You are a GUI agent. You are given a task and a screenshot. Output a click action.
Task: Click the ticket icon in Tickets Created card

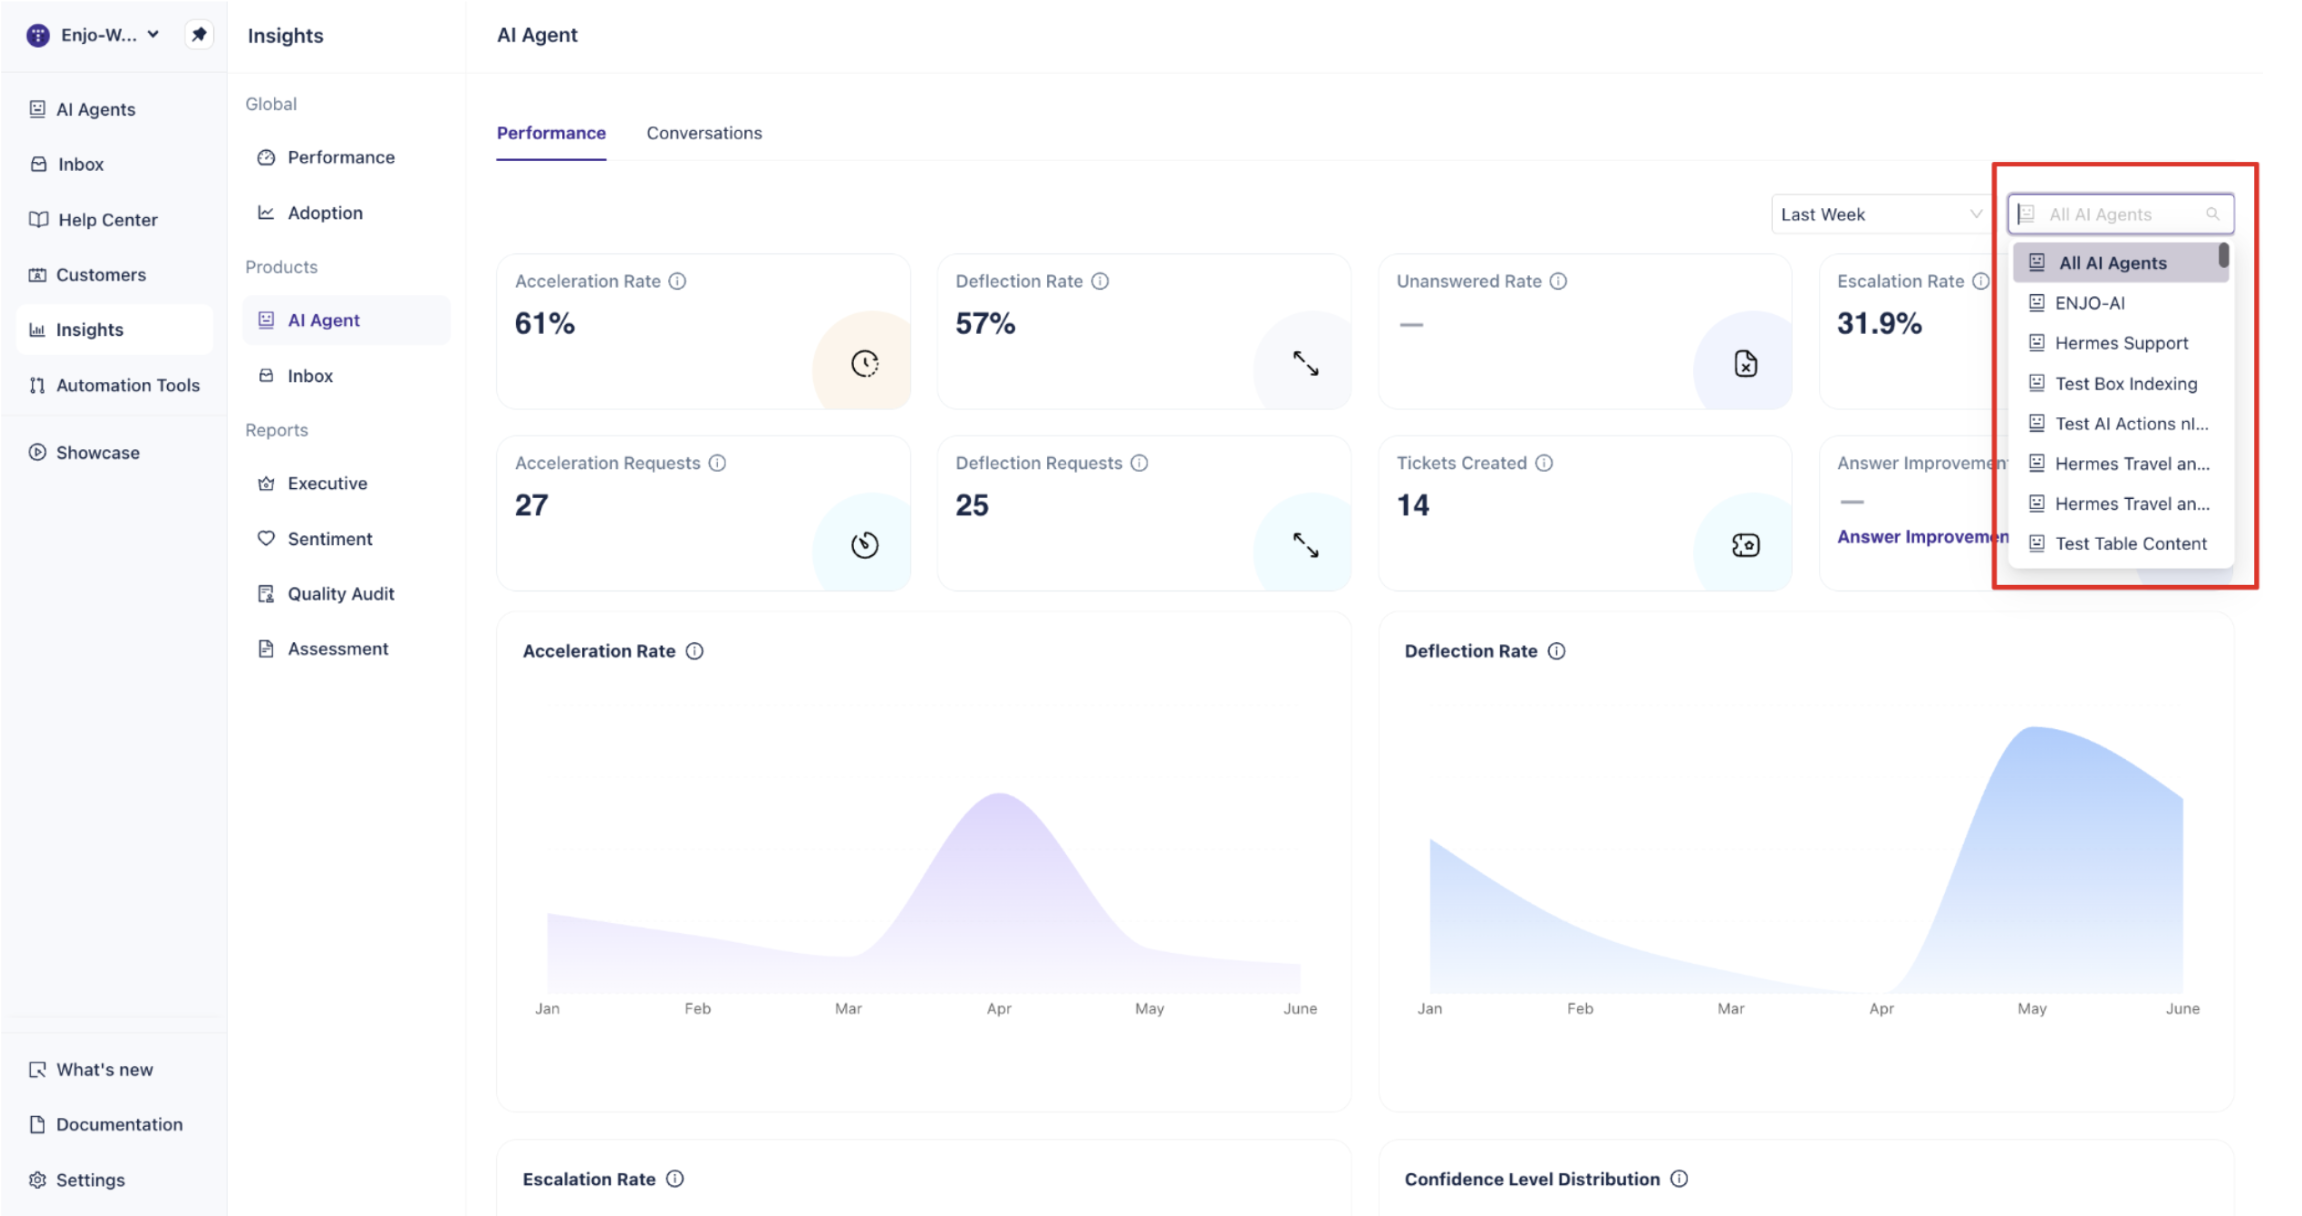point(1745,545)
